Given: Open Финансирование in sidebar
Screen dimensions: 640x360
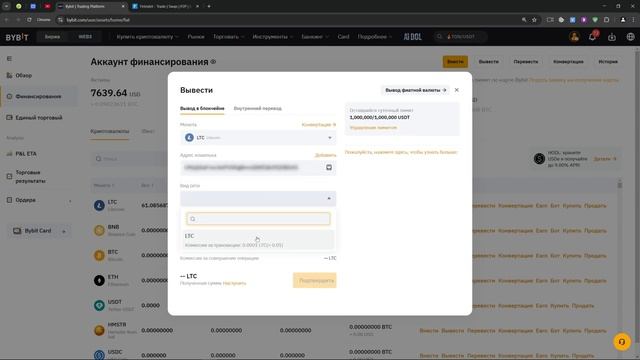Looking at the screenshot, I should pyautogui.click(x=38, y=97).
